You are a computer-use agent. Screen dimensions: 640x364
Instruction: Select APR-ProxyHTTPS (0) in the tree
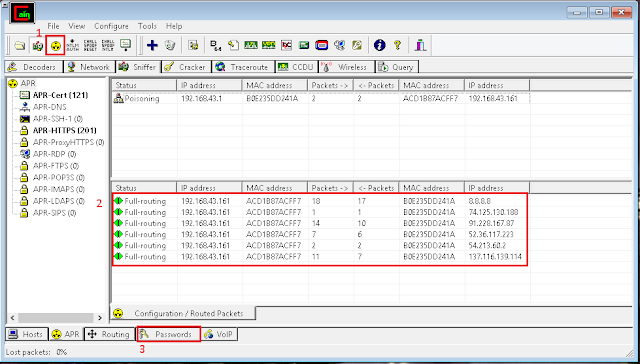click(x=68, y=142)
